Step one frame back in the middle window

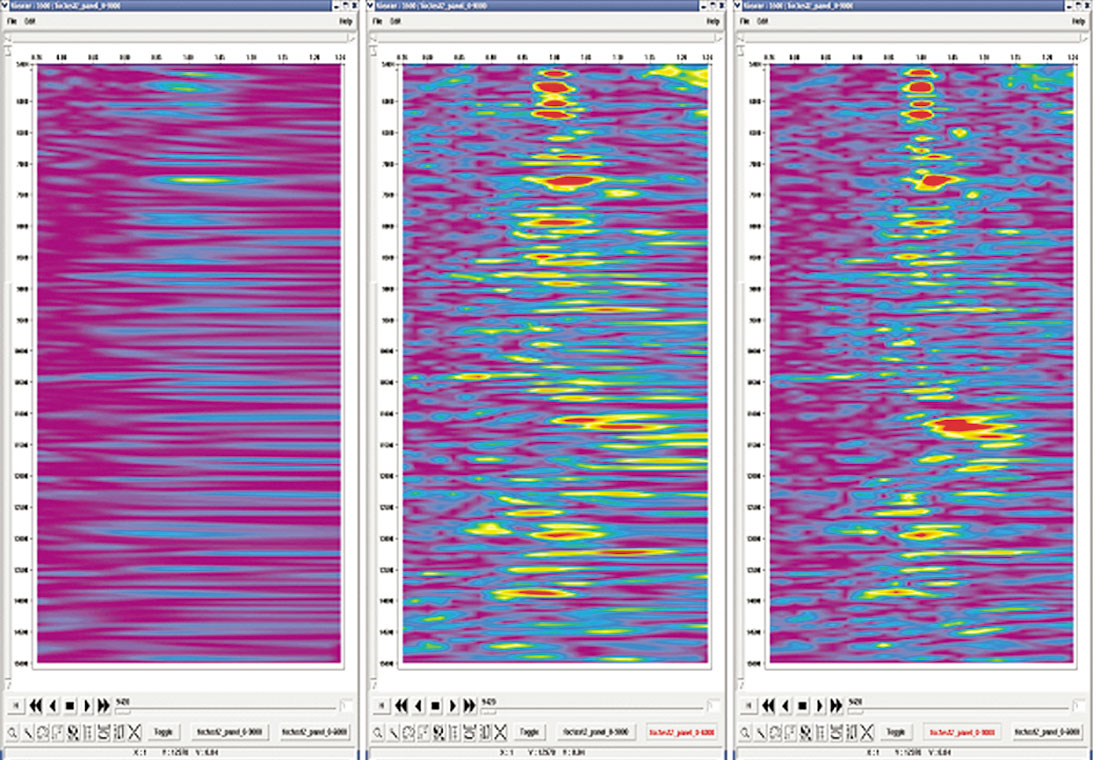click(419, 705)
